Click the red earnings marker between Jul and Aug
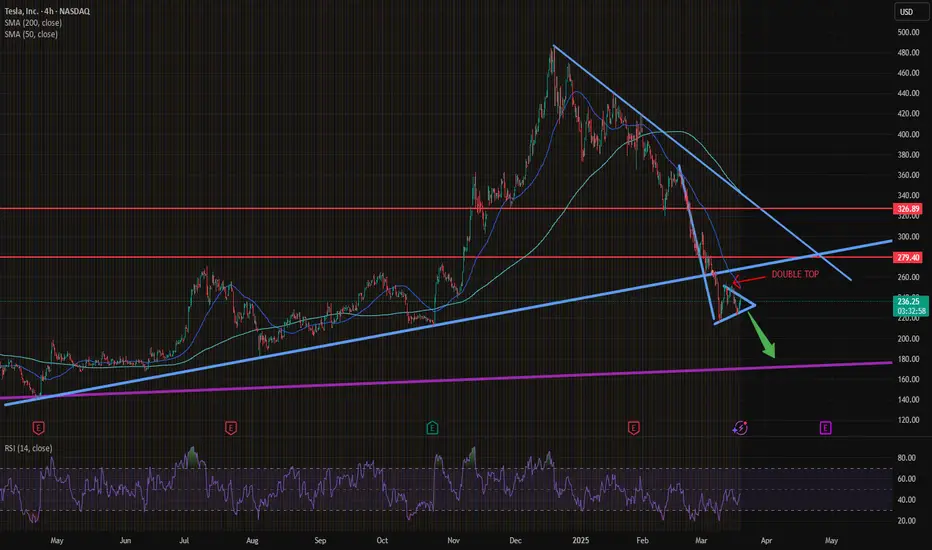 point(231,428)
